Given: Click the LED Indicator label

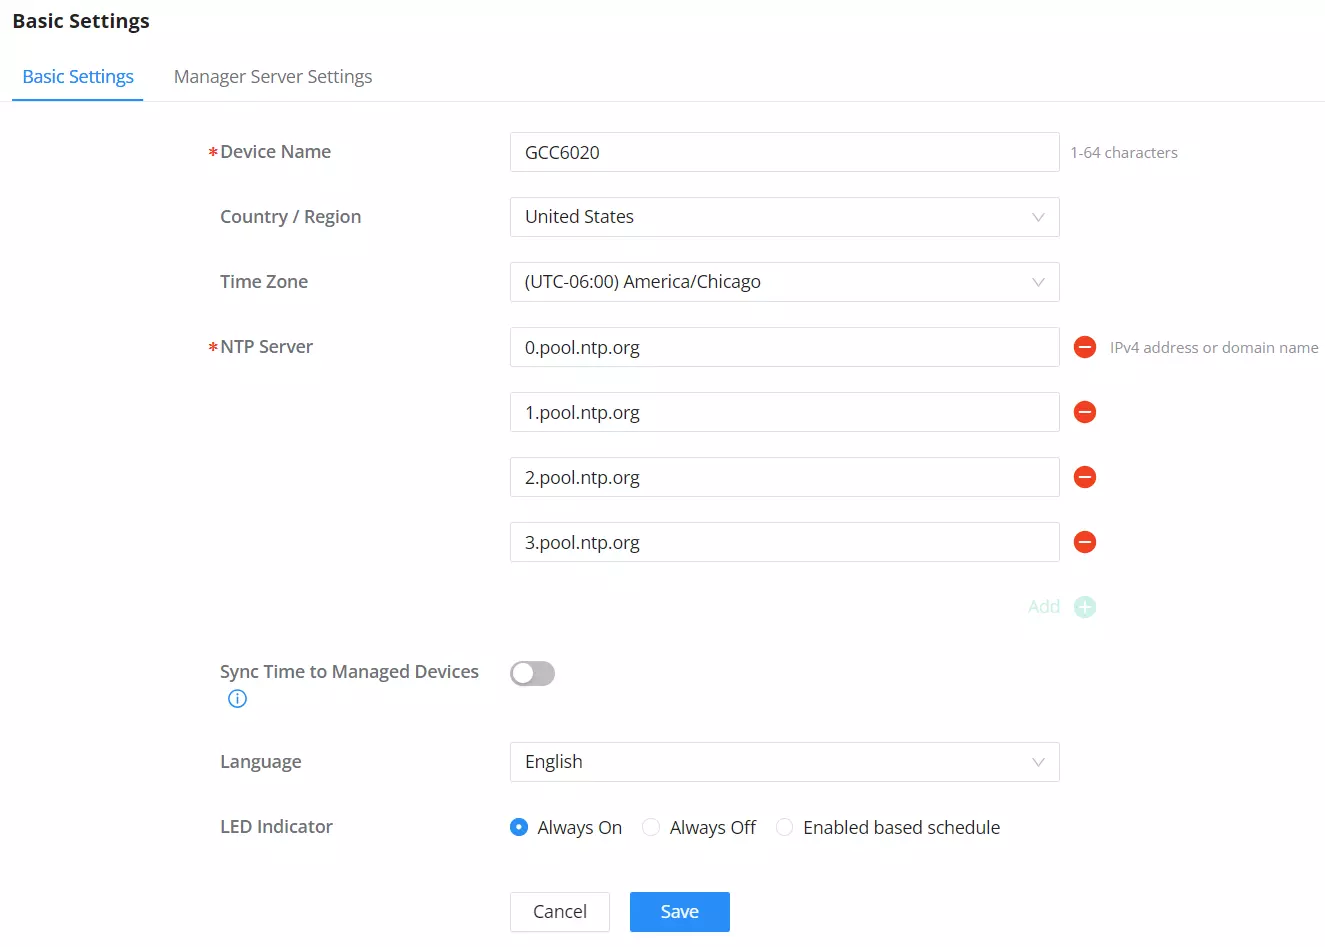Looking at the screenshot, I should pos(276,827).
